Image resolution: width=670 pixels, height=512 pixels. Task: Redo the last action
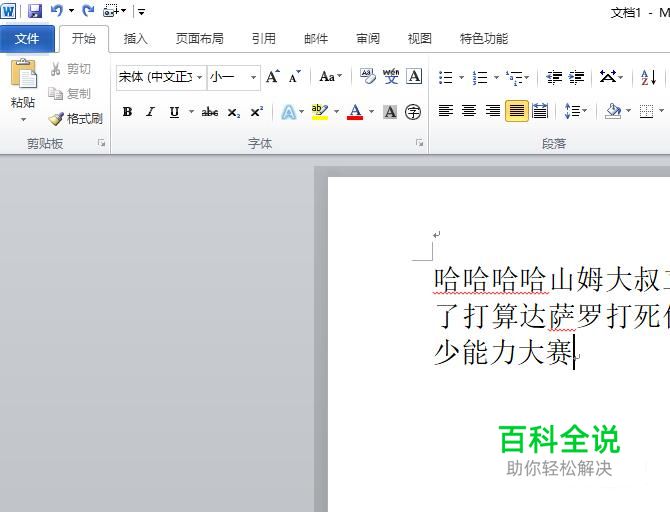pyautogui.click(x=88, y=10)
